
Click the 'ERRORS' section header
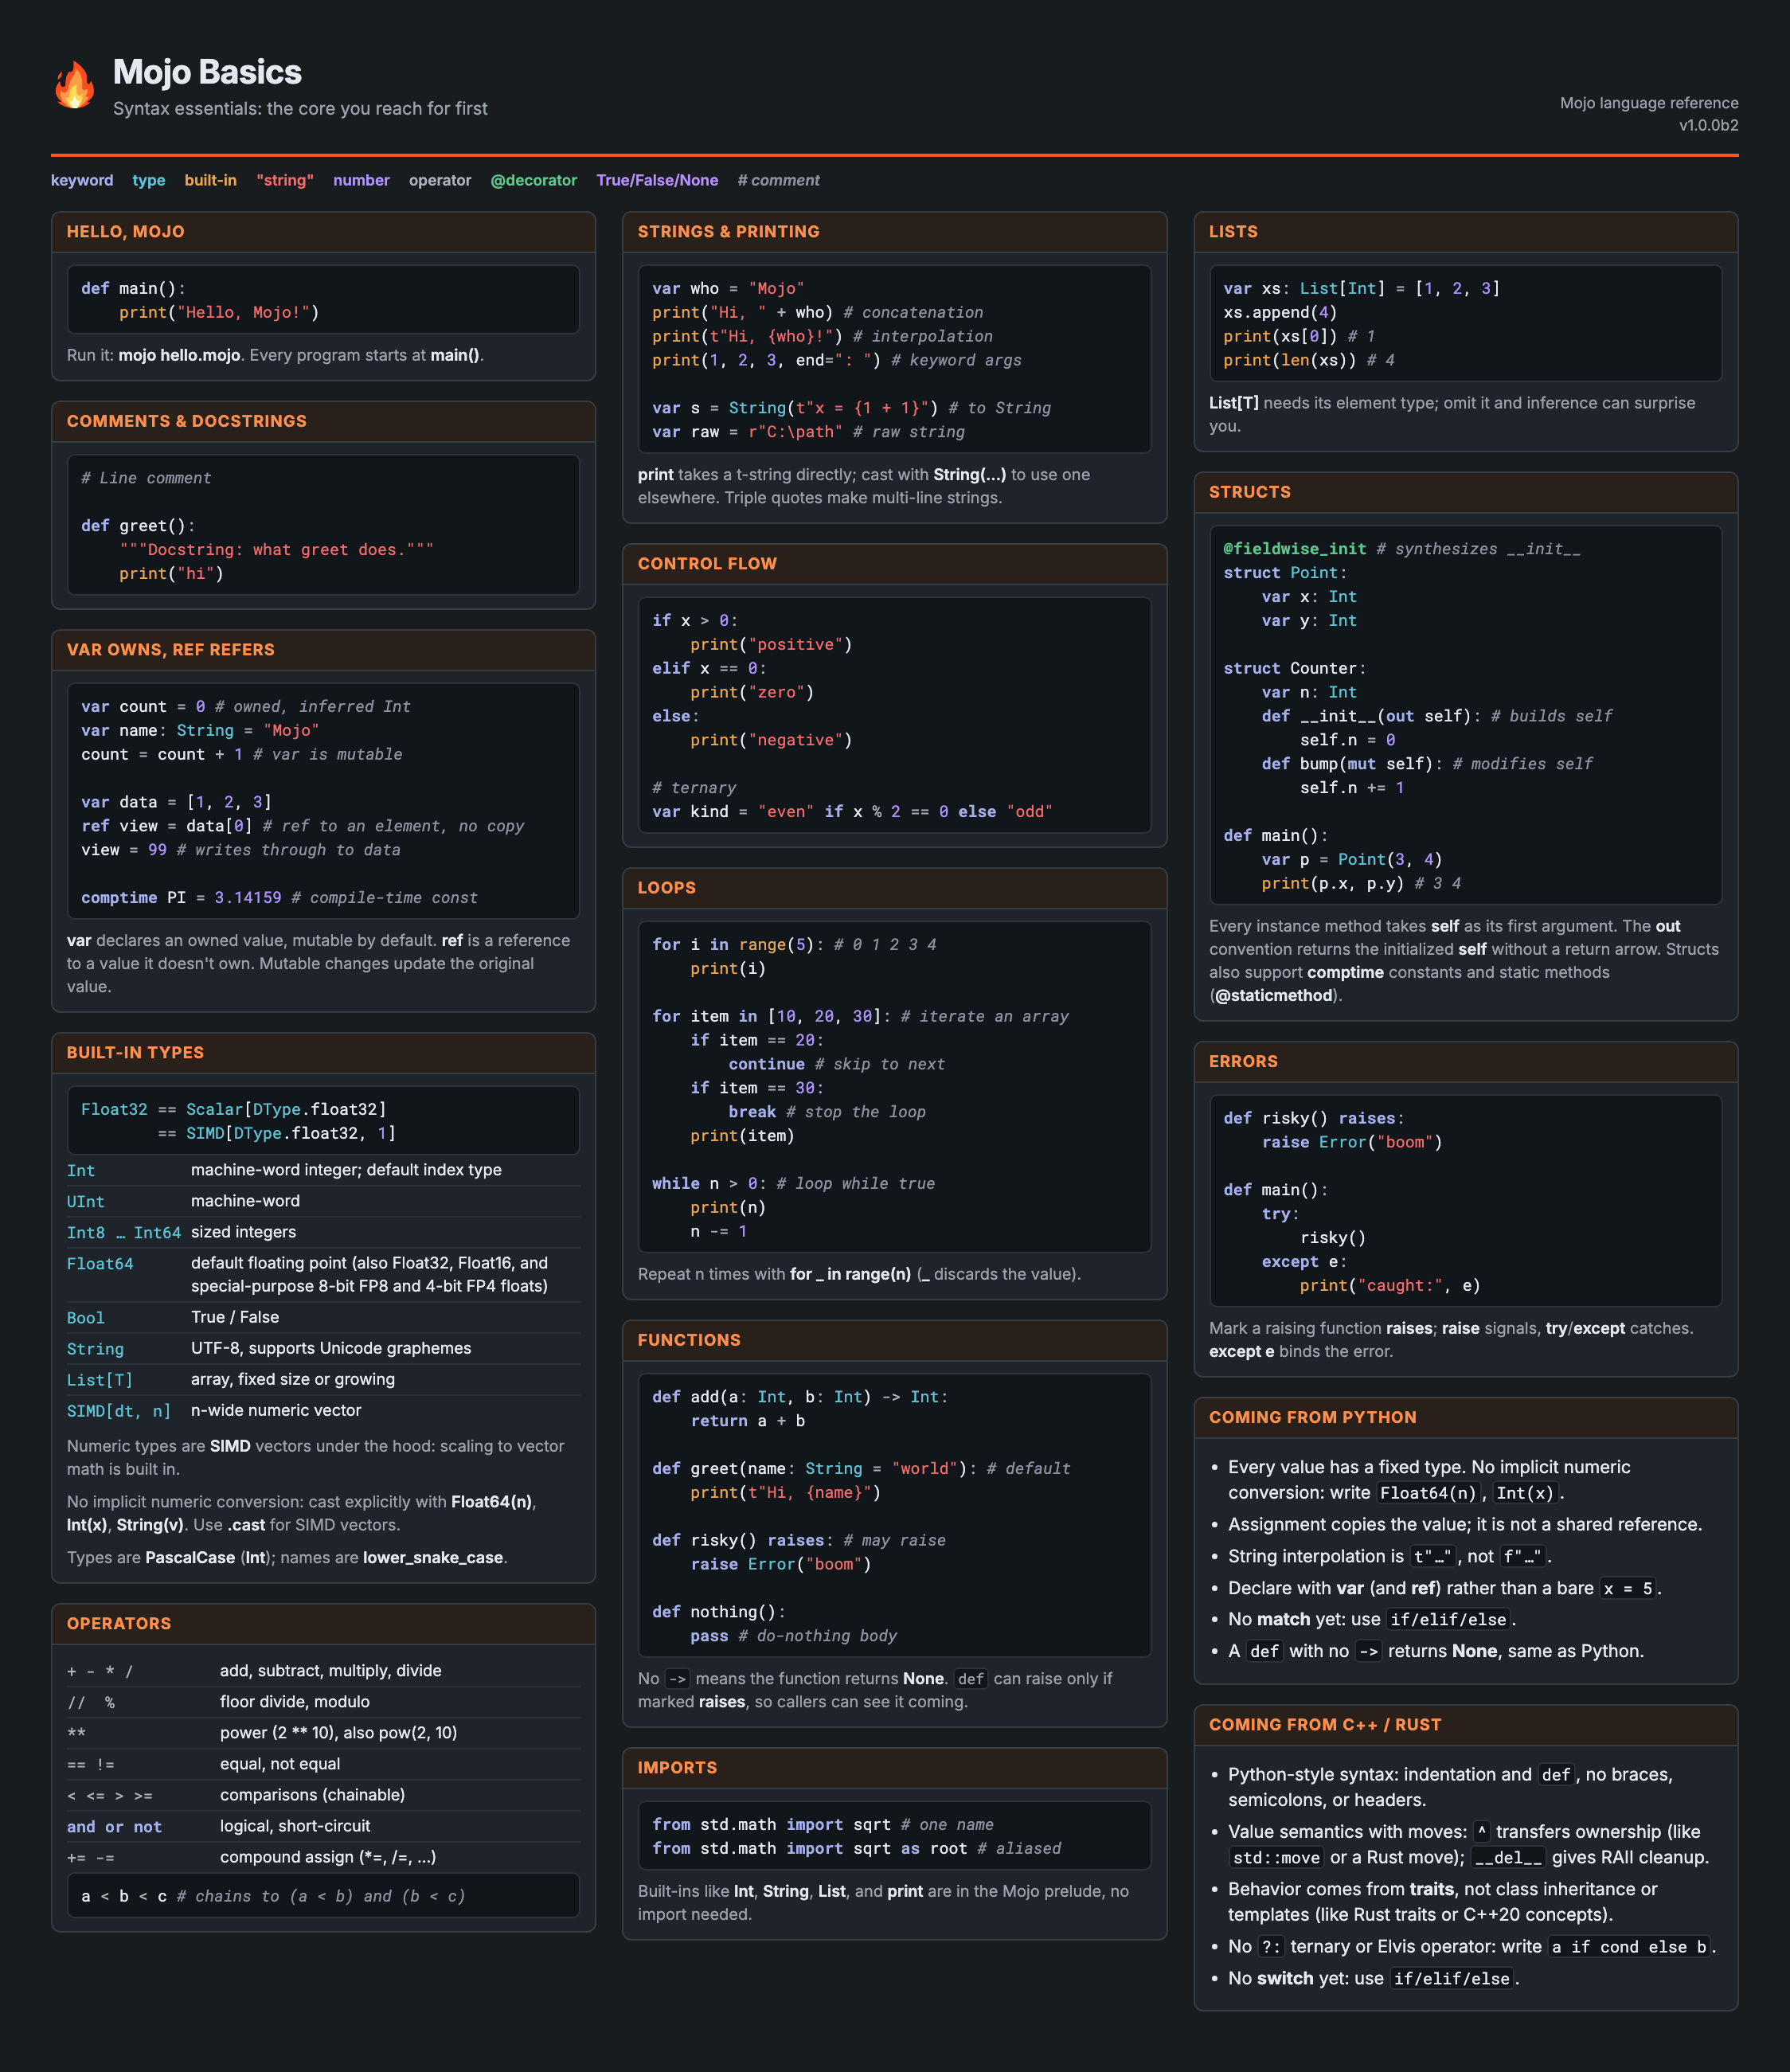[1243, 1062]
